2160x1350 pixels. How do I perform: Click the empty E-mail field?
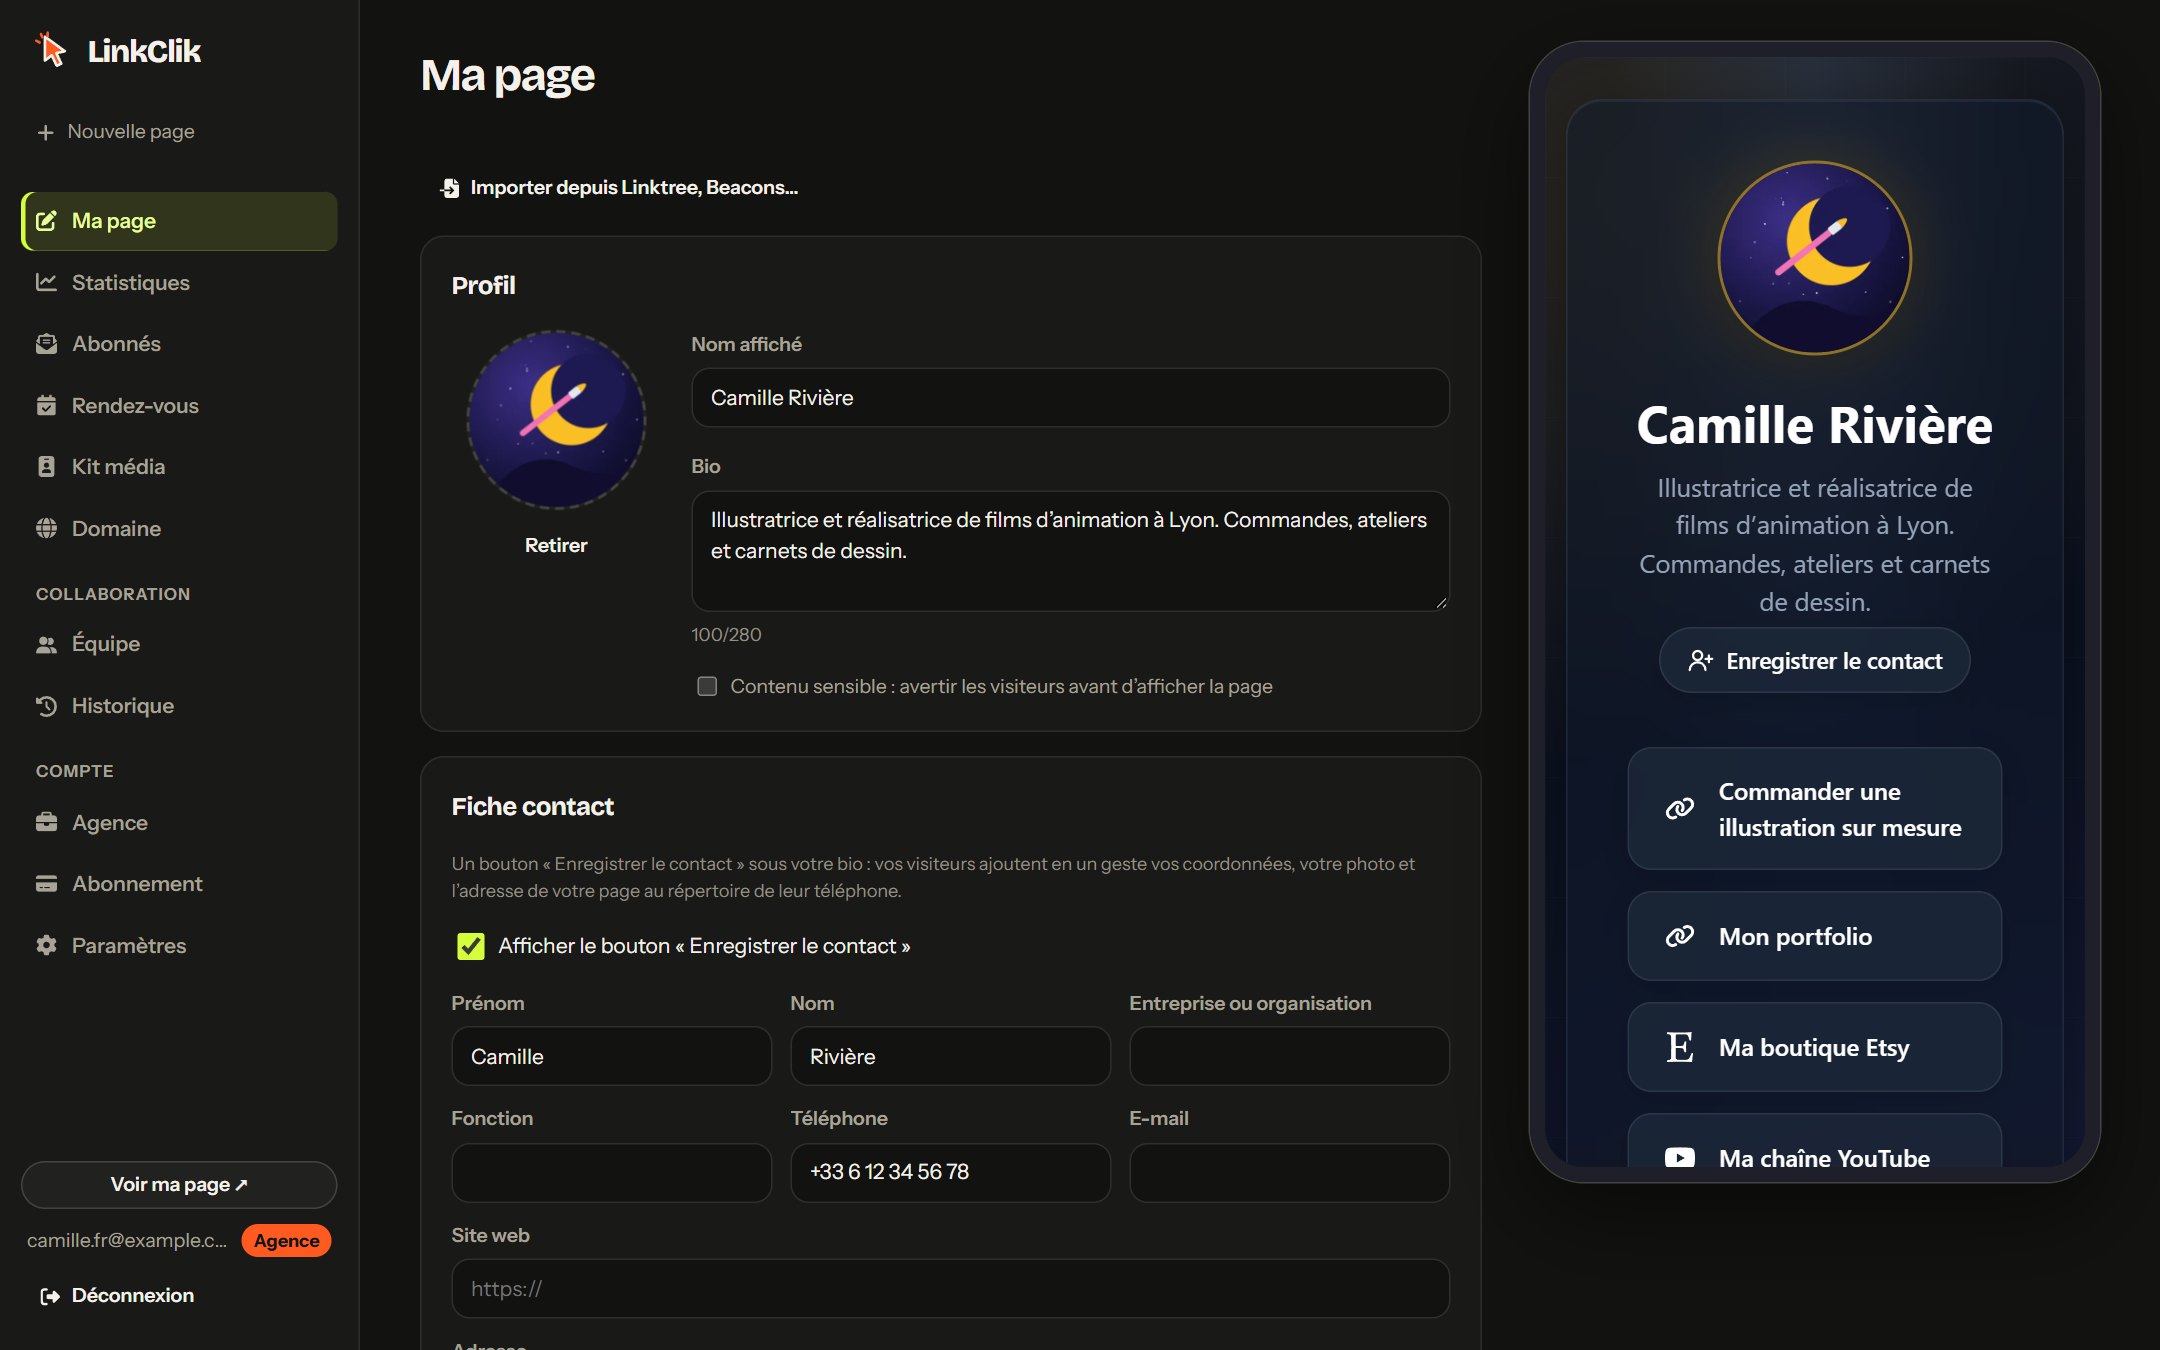coord(1289,1172)
